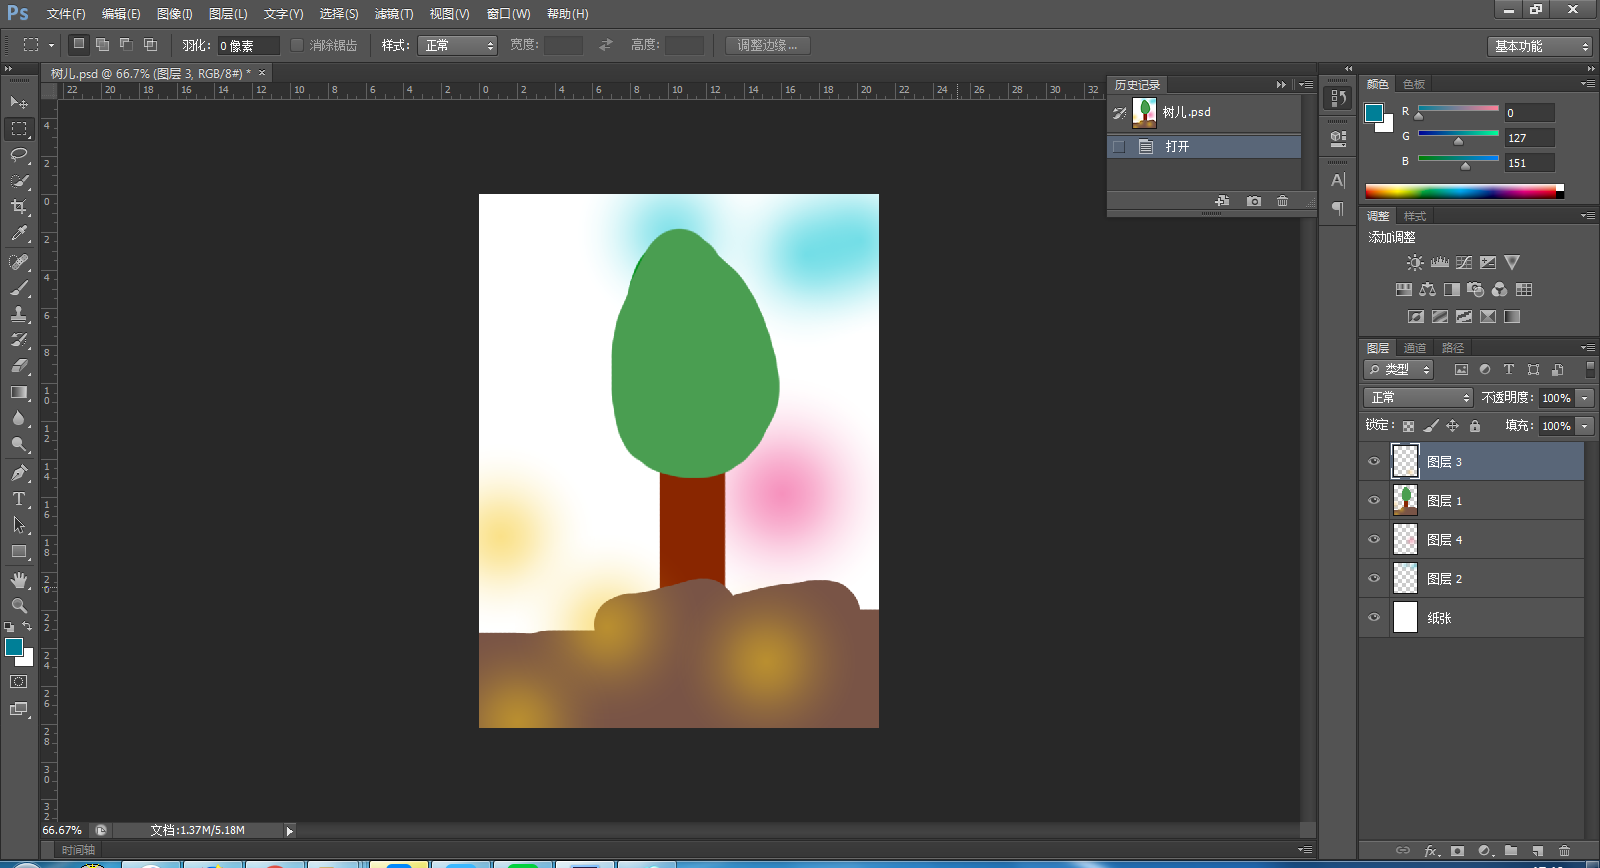Activate the Hand tool
The height and width of the screenshot is (868, 1600).
click(x=19, y=580)
